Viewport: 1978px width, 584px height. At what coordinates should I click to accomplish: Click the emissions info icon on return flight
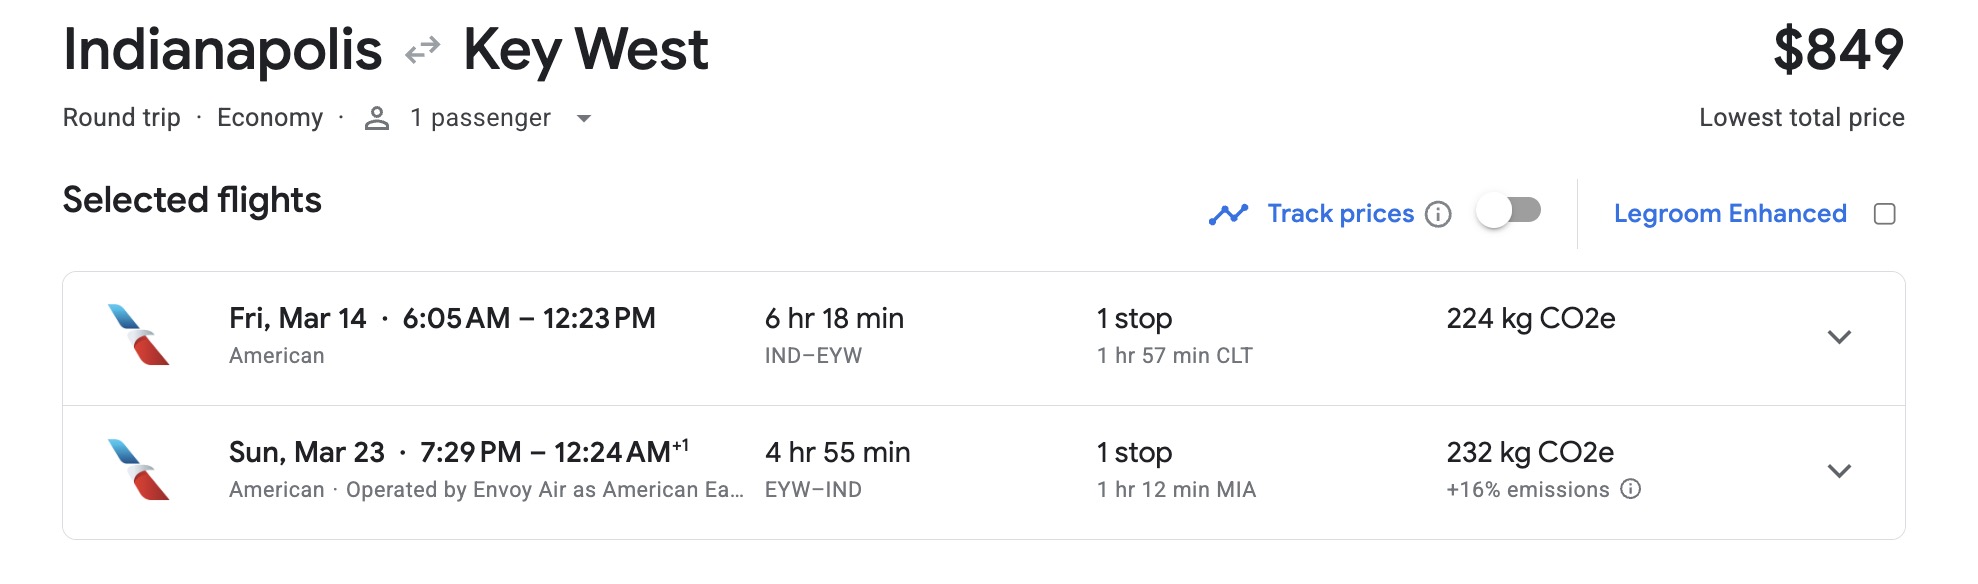[1631, 489]
